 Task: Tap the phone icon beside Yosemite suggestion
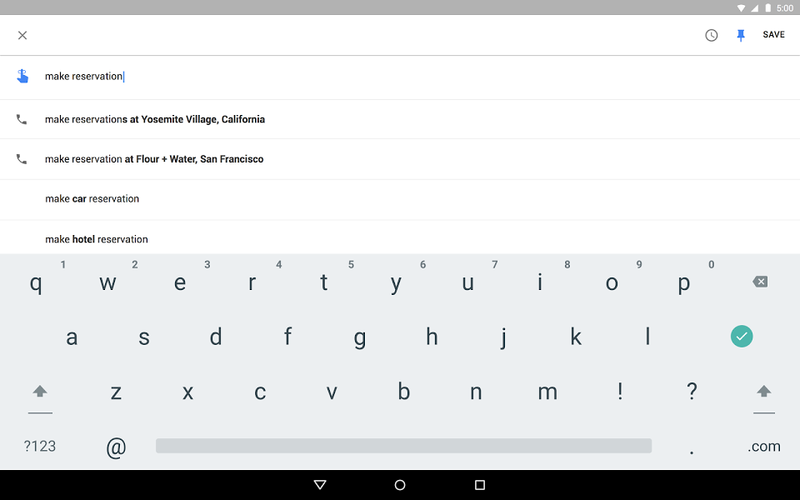click(21, 119)
